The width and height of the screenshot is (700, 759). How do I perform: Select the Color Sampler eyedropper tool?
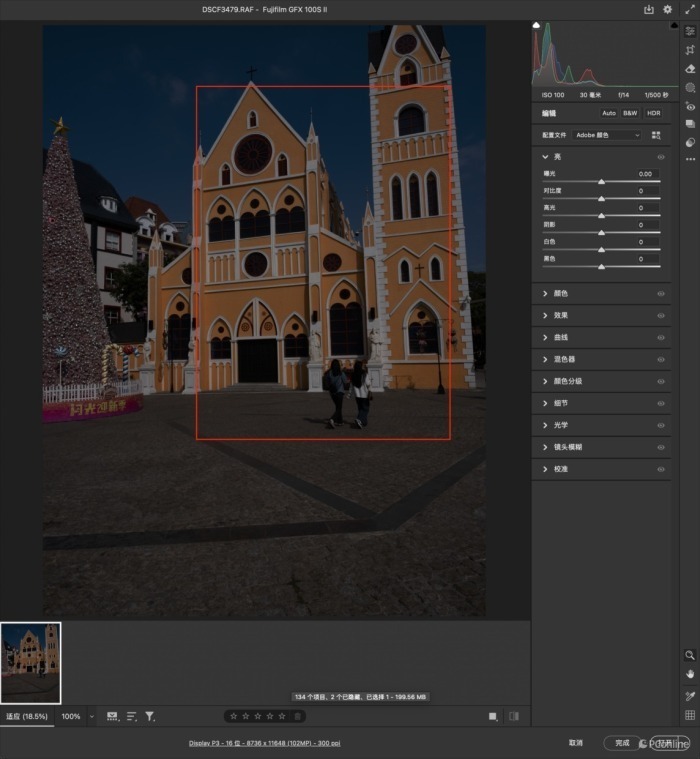click(690, 696)
